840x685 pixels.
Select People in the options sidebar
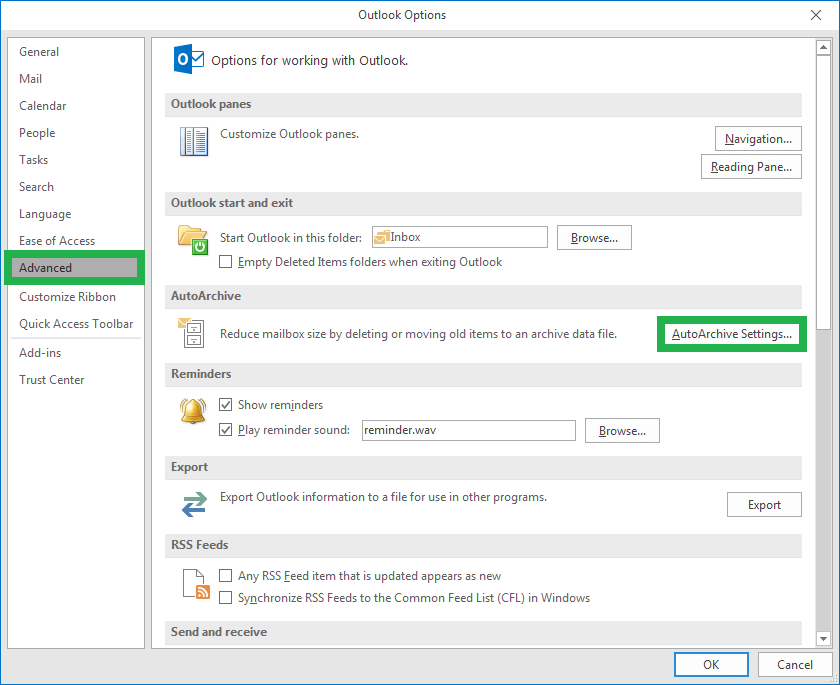(37, 133)
